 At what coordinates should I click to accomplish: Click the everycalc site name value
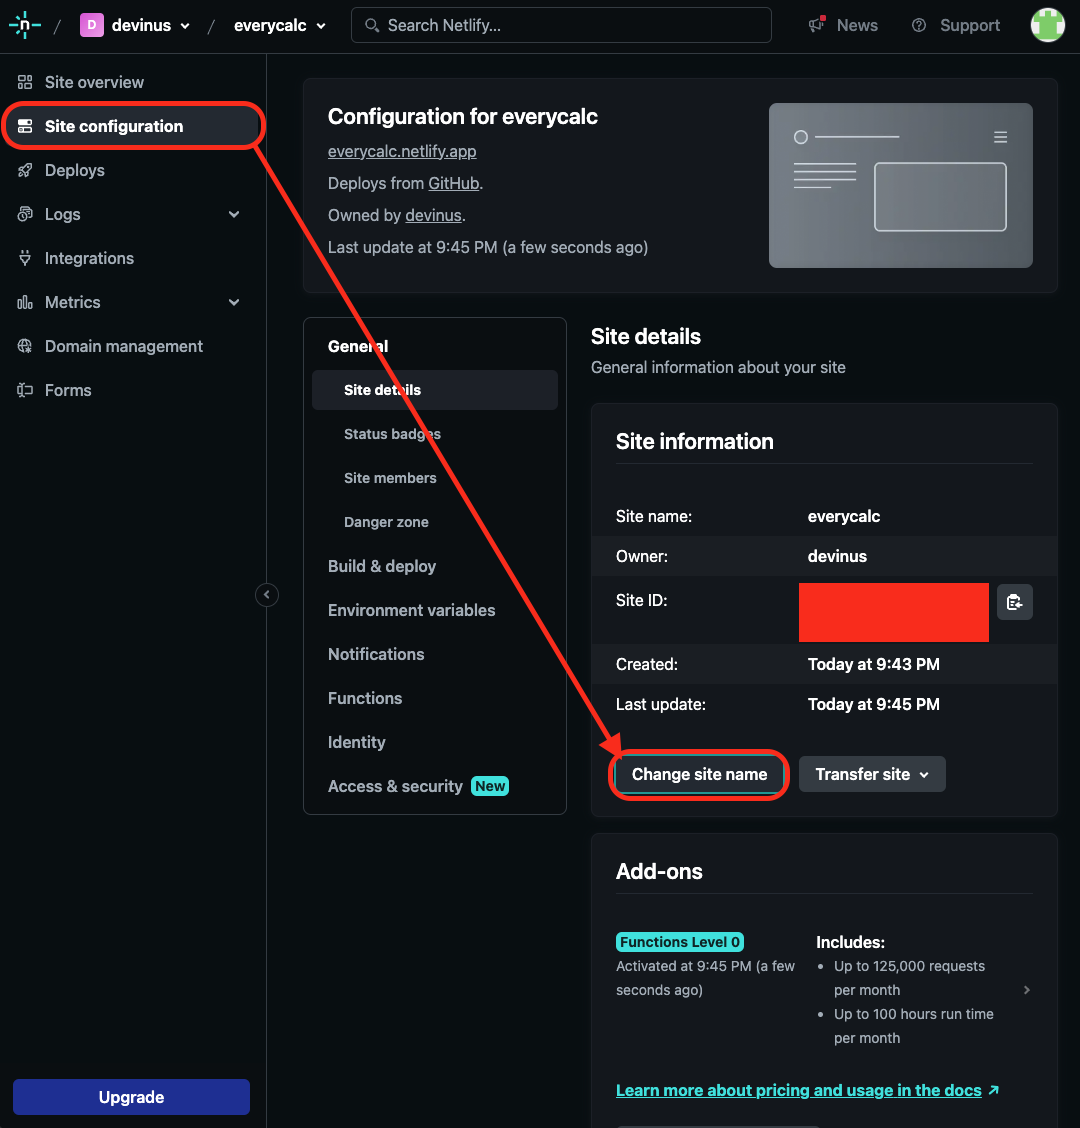(844, 516)
